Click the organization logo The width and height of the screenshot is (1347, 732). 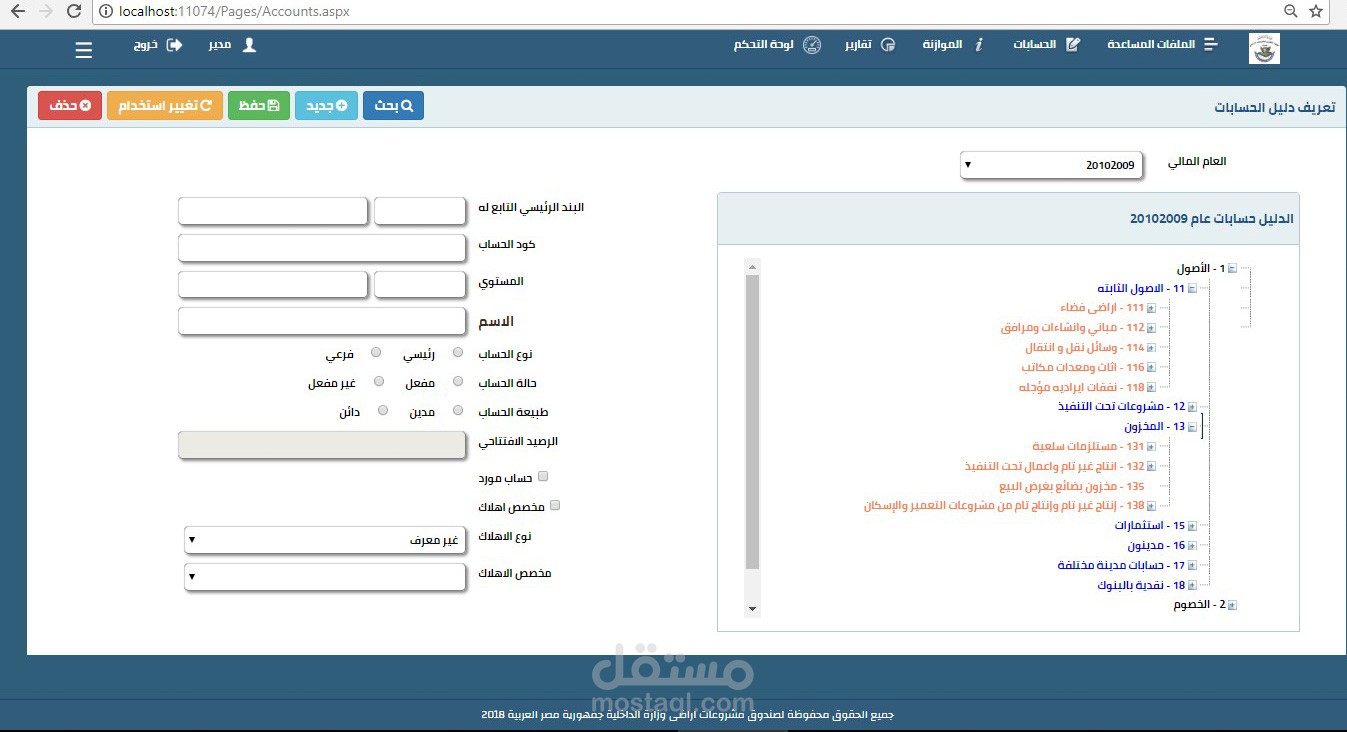click(1264, 48)
